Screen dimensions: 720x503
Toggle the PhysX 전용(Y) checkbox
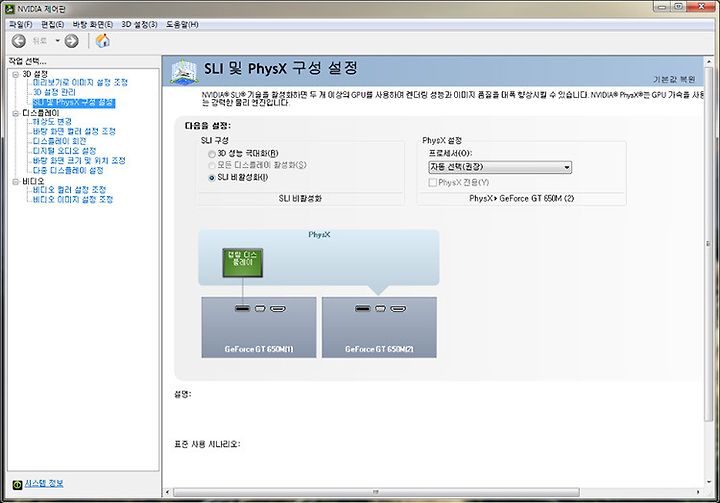pyautogui.click(x=432, y=182)
